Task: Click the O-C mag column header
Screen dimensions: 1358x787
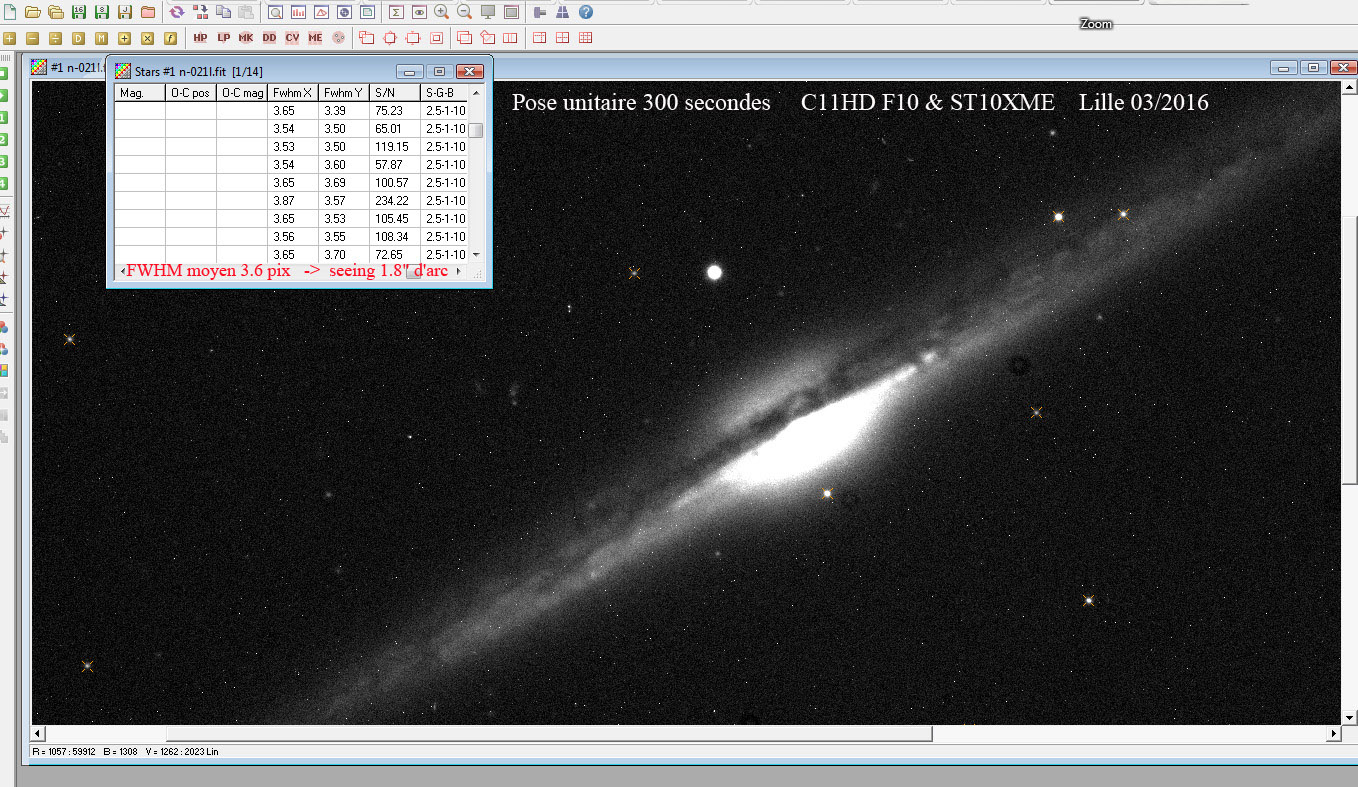Action: coord(243,93)
